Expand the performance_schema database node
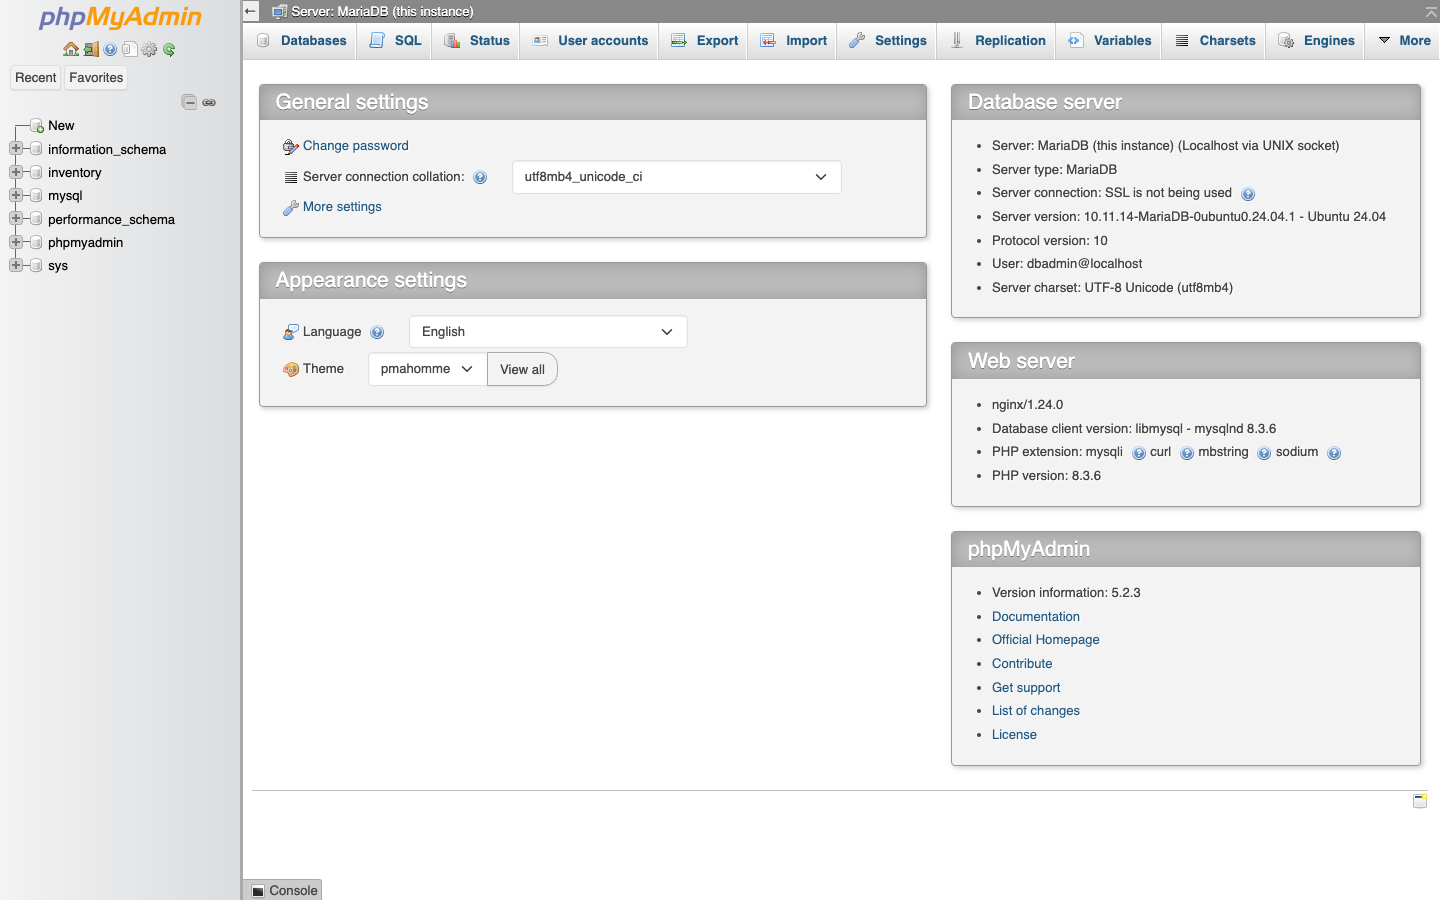The image size is (1440, 900). click(x=15, y=218)
